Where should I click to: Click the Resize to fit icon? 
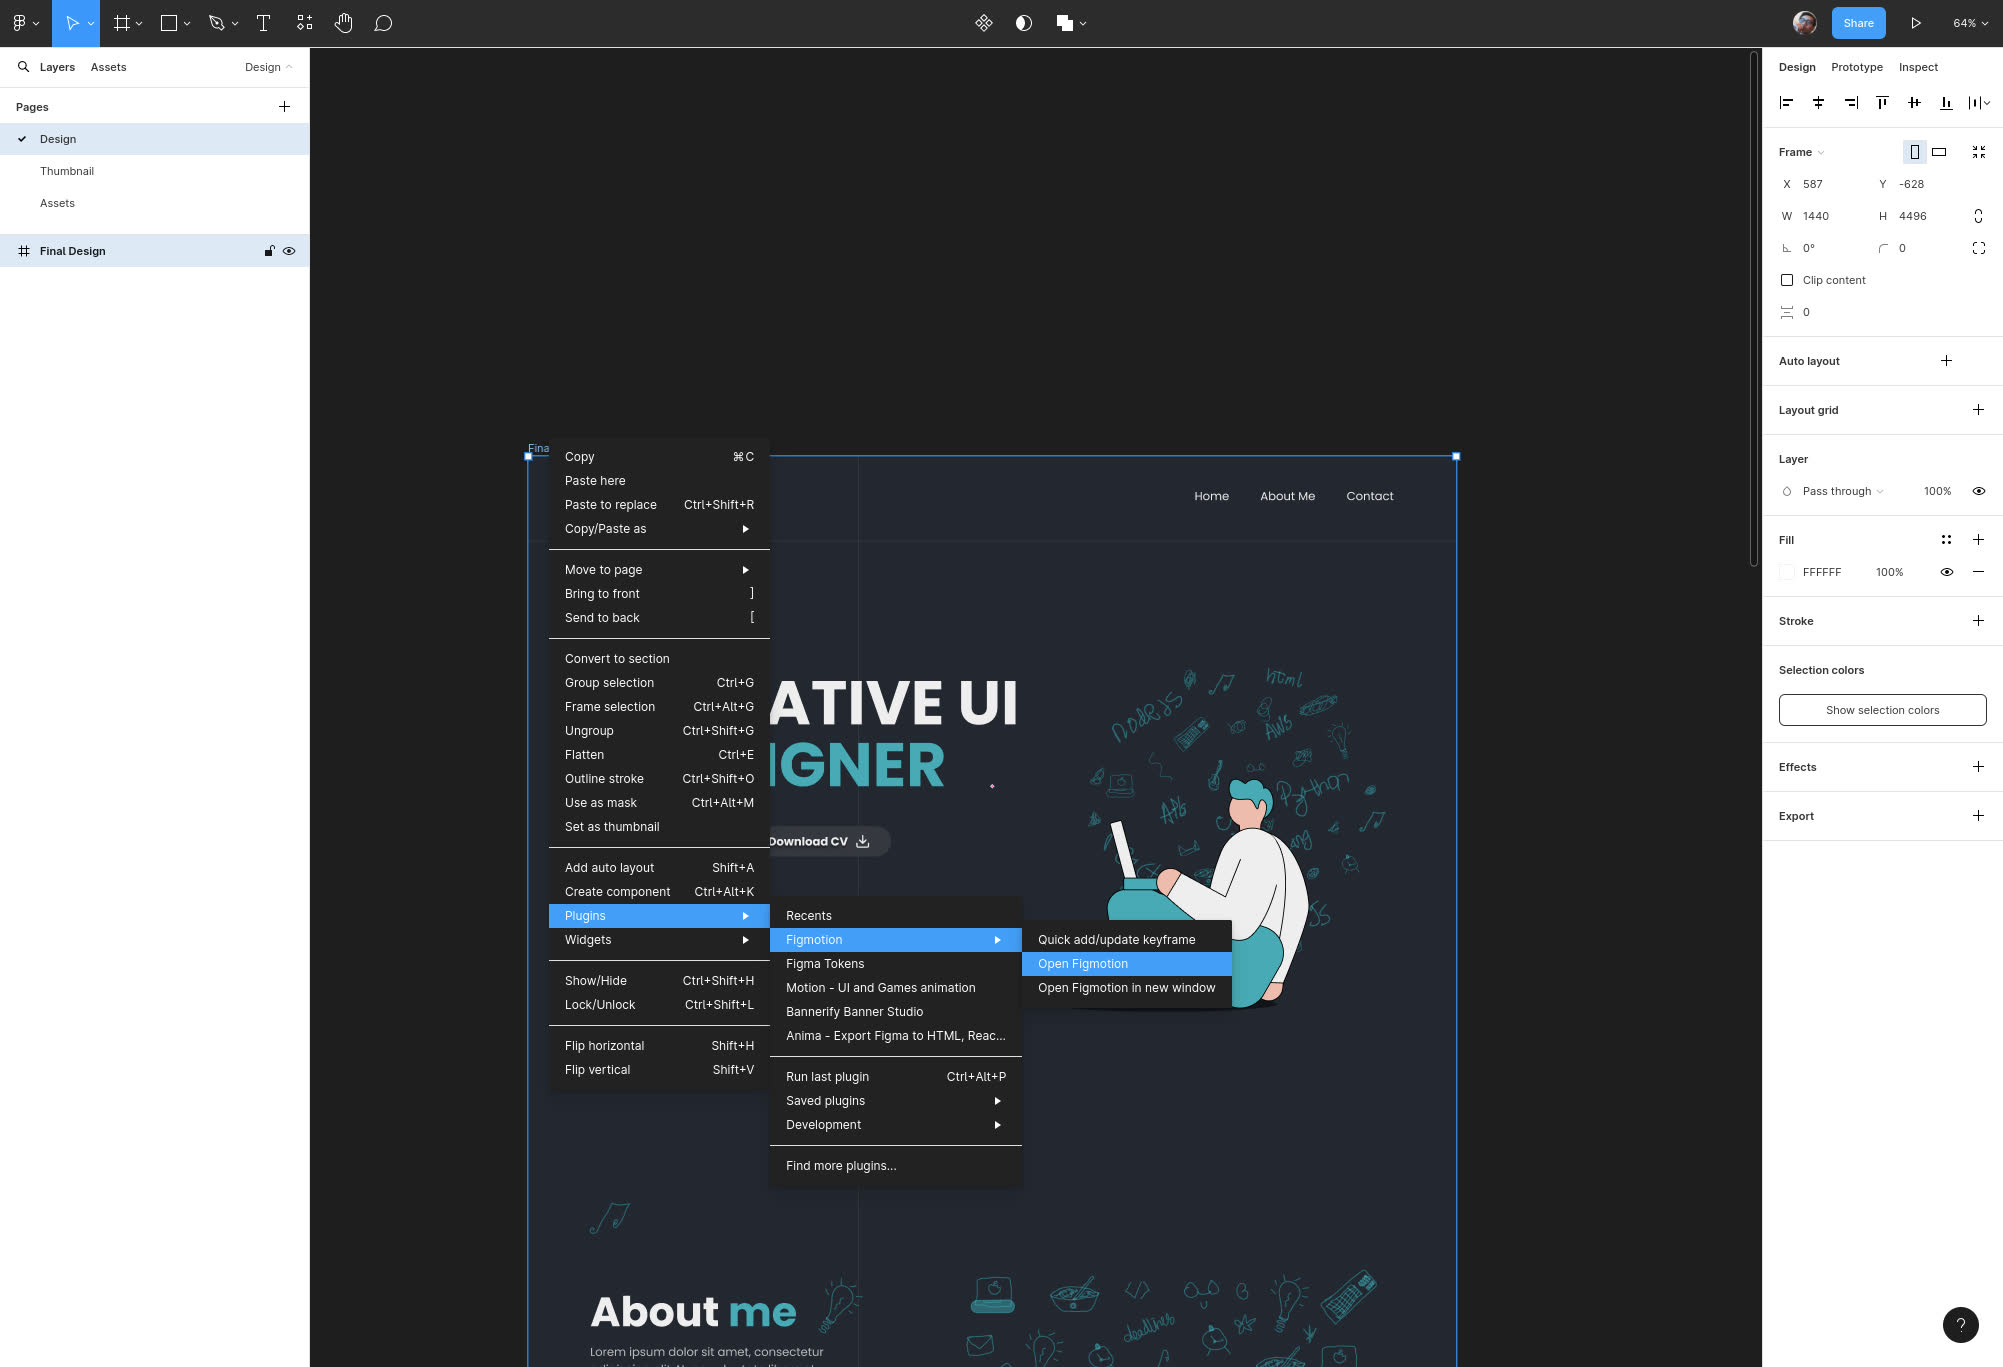coord(1979,152)
